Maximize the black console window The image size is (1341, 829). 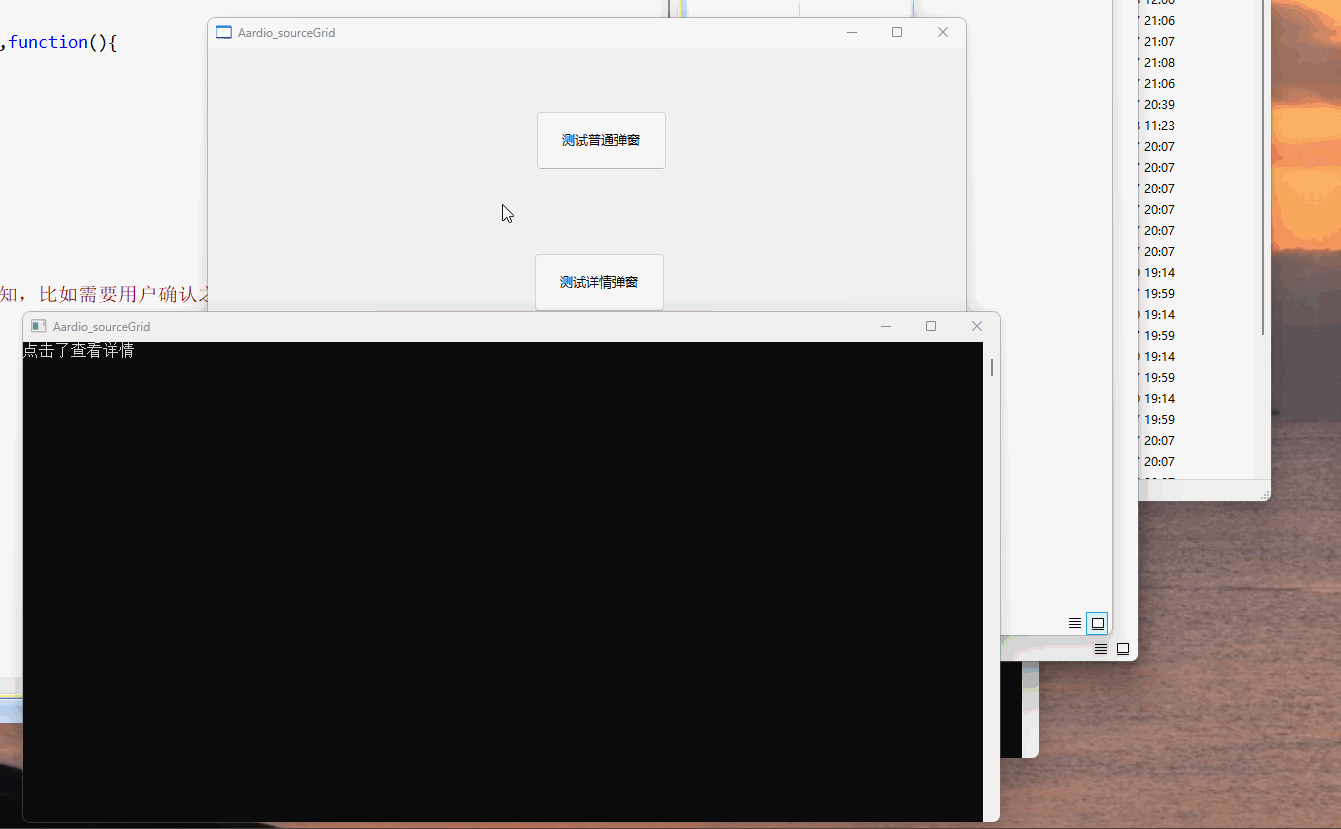tap(931, 326)
